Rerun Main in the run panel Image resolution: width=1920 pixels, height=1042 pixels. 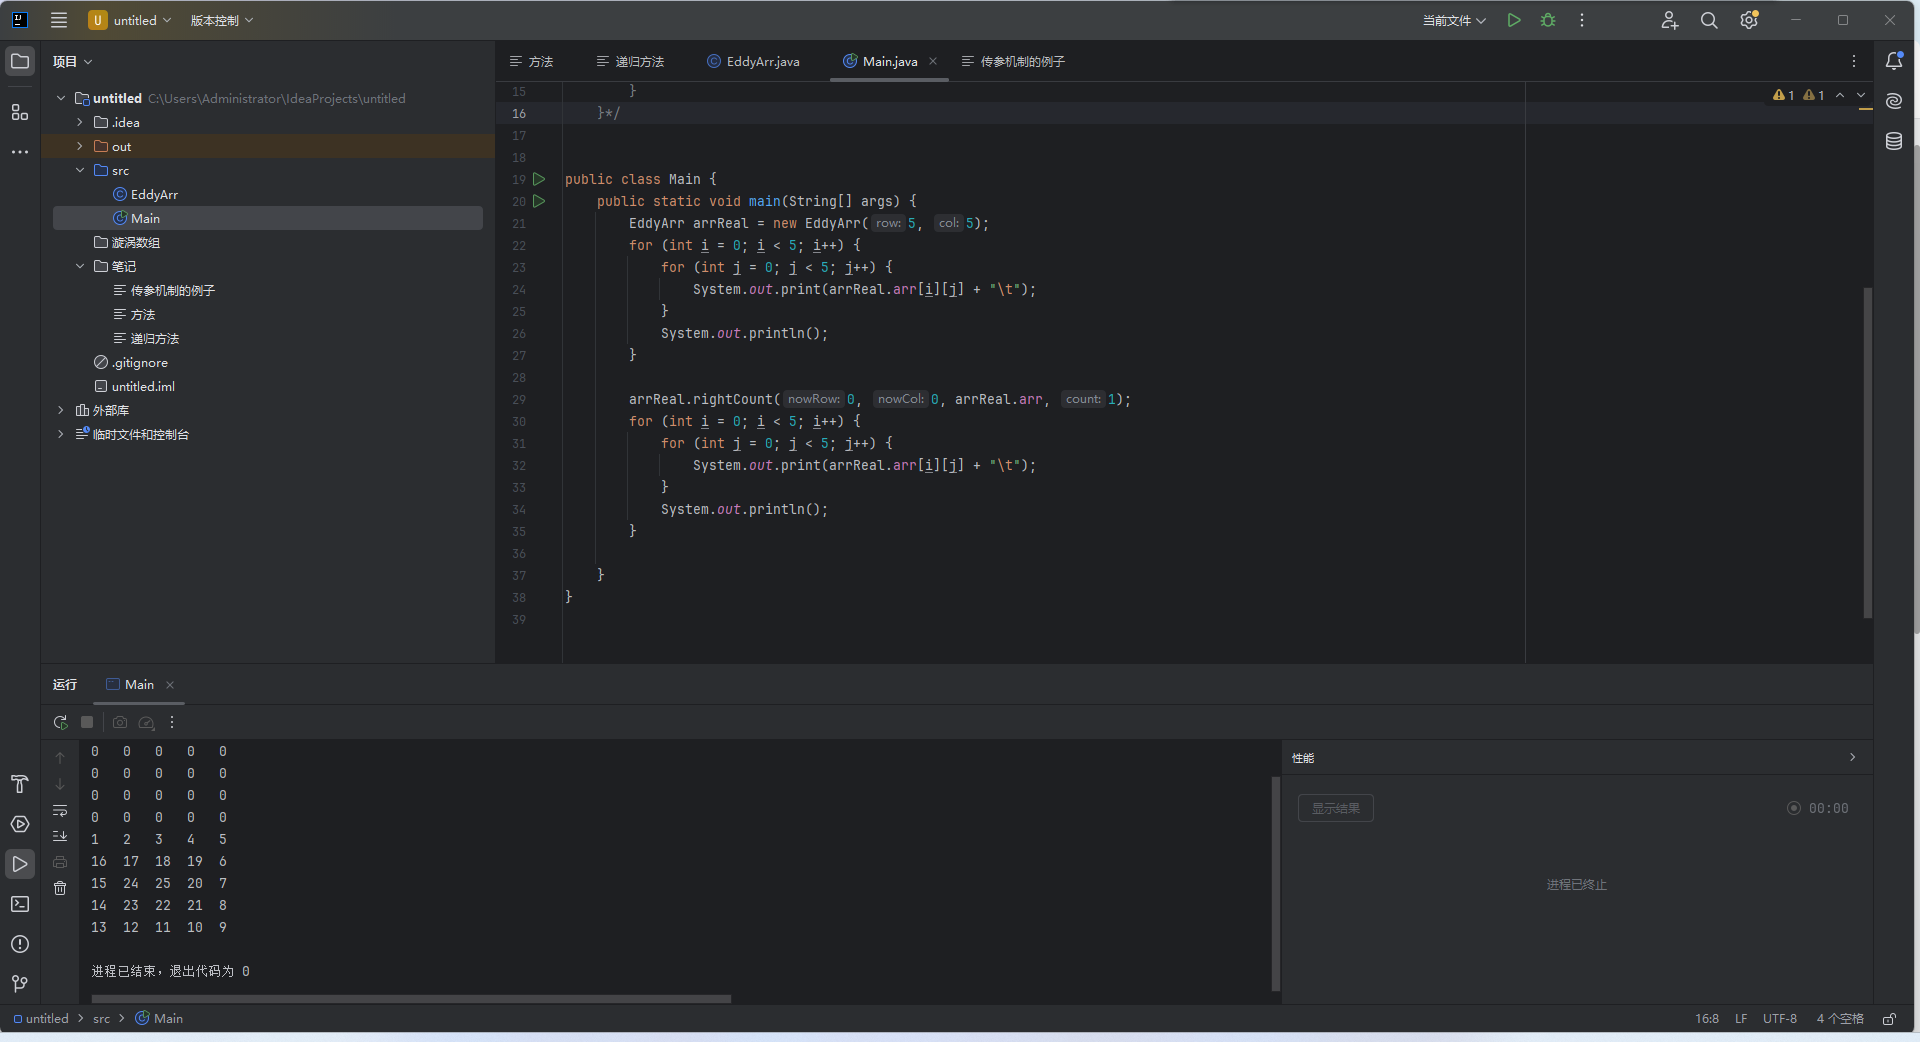point(60,722)
